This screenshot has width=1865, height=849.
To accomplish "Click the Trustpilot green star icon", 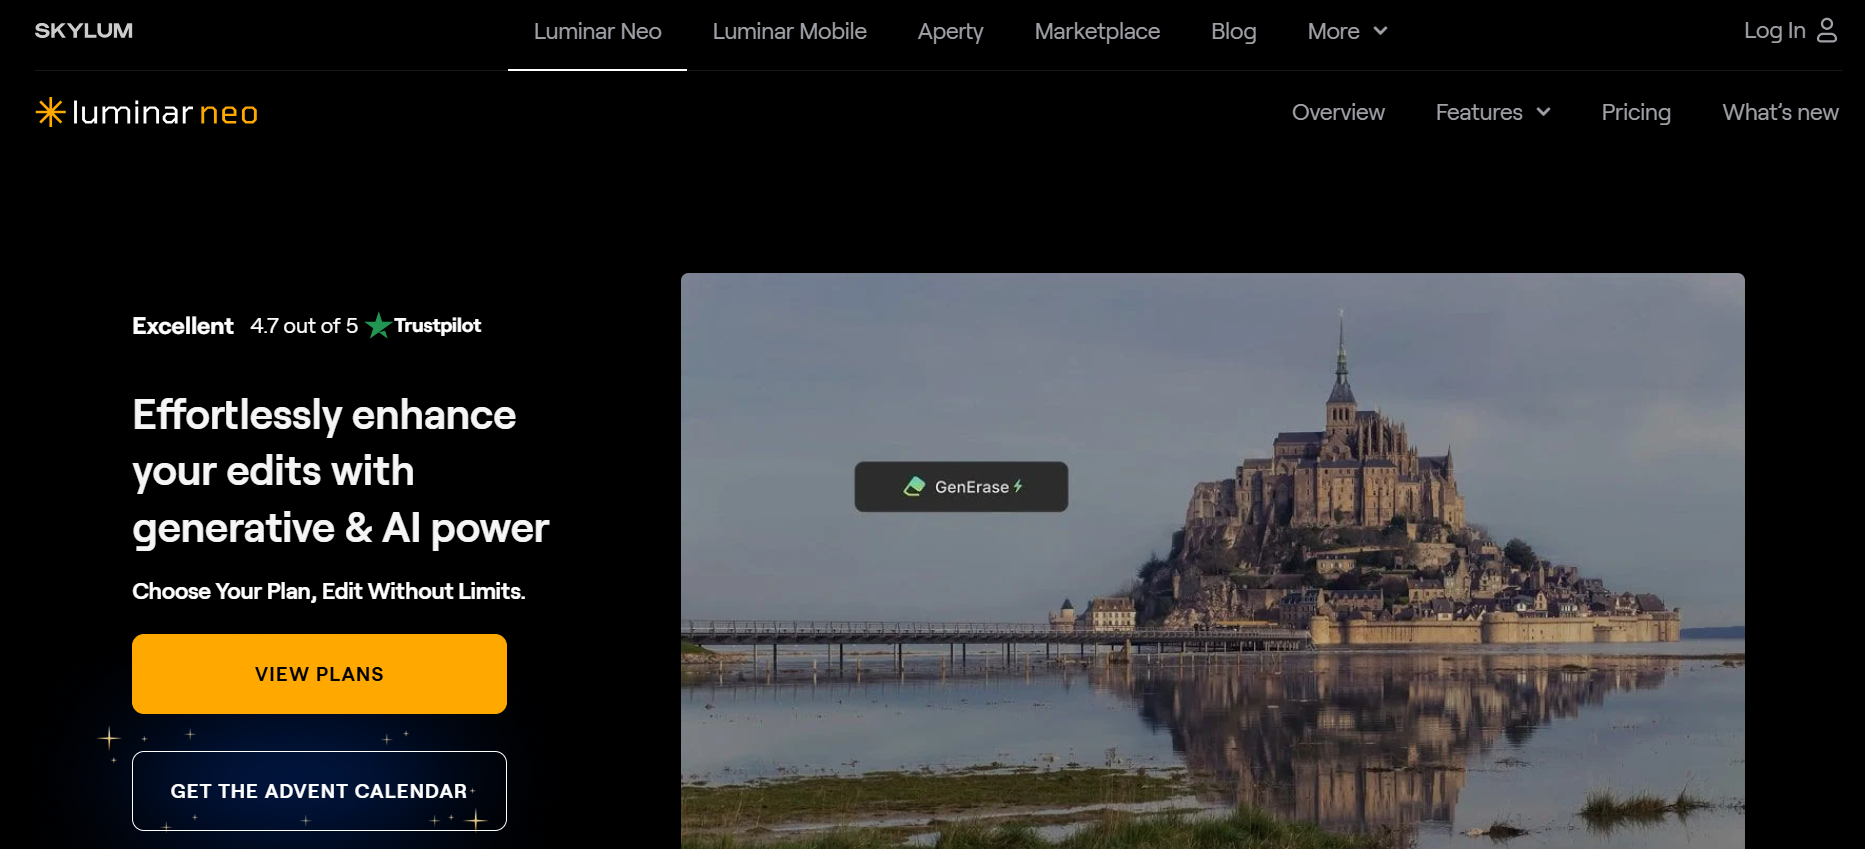I will (378, 326).
